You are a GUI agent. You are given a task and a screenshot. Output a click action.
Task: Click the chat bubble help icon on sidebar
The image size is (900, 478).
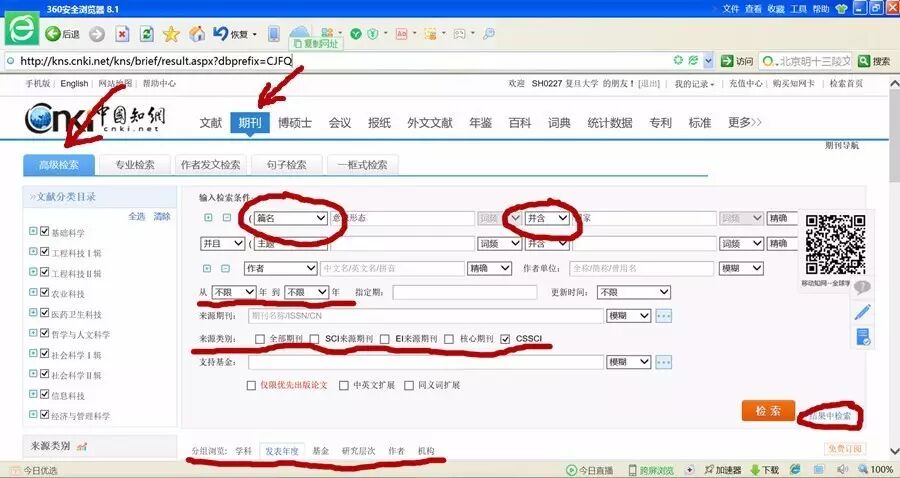(x=862, y=287)
